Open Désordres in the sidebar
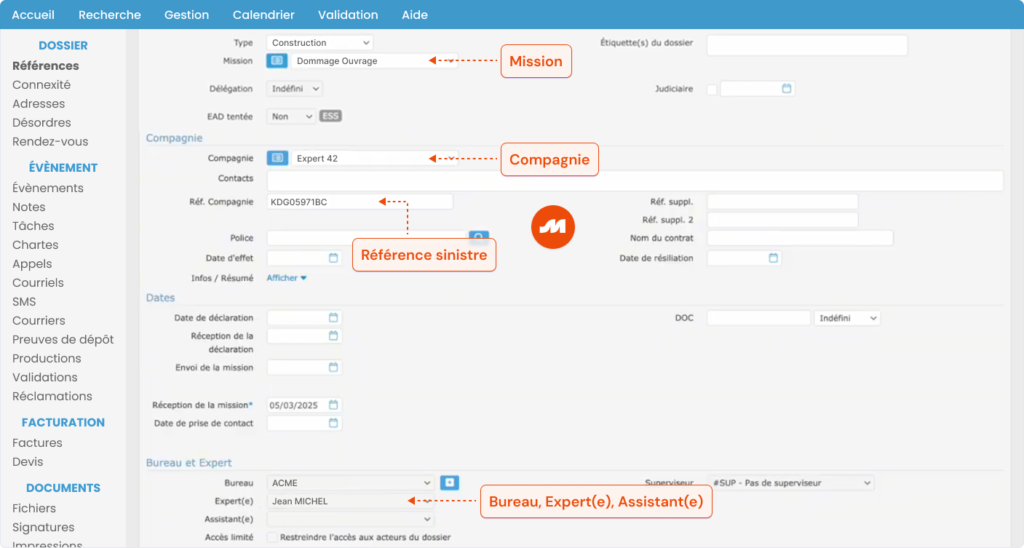Viewport: 1024px width, 548px height. click(42, 122)
